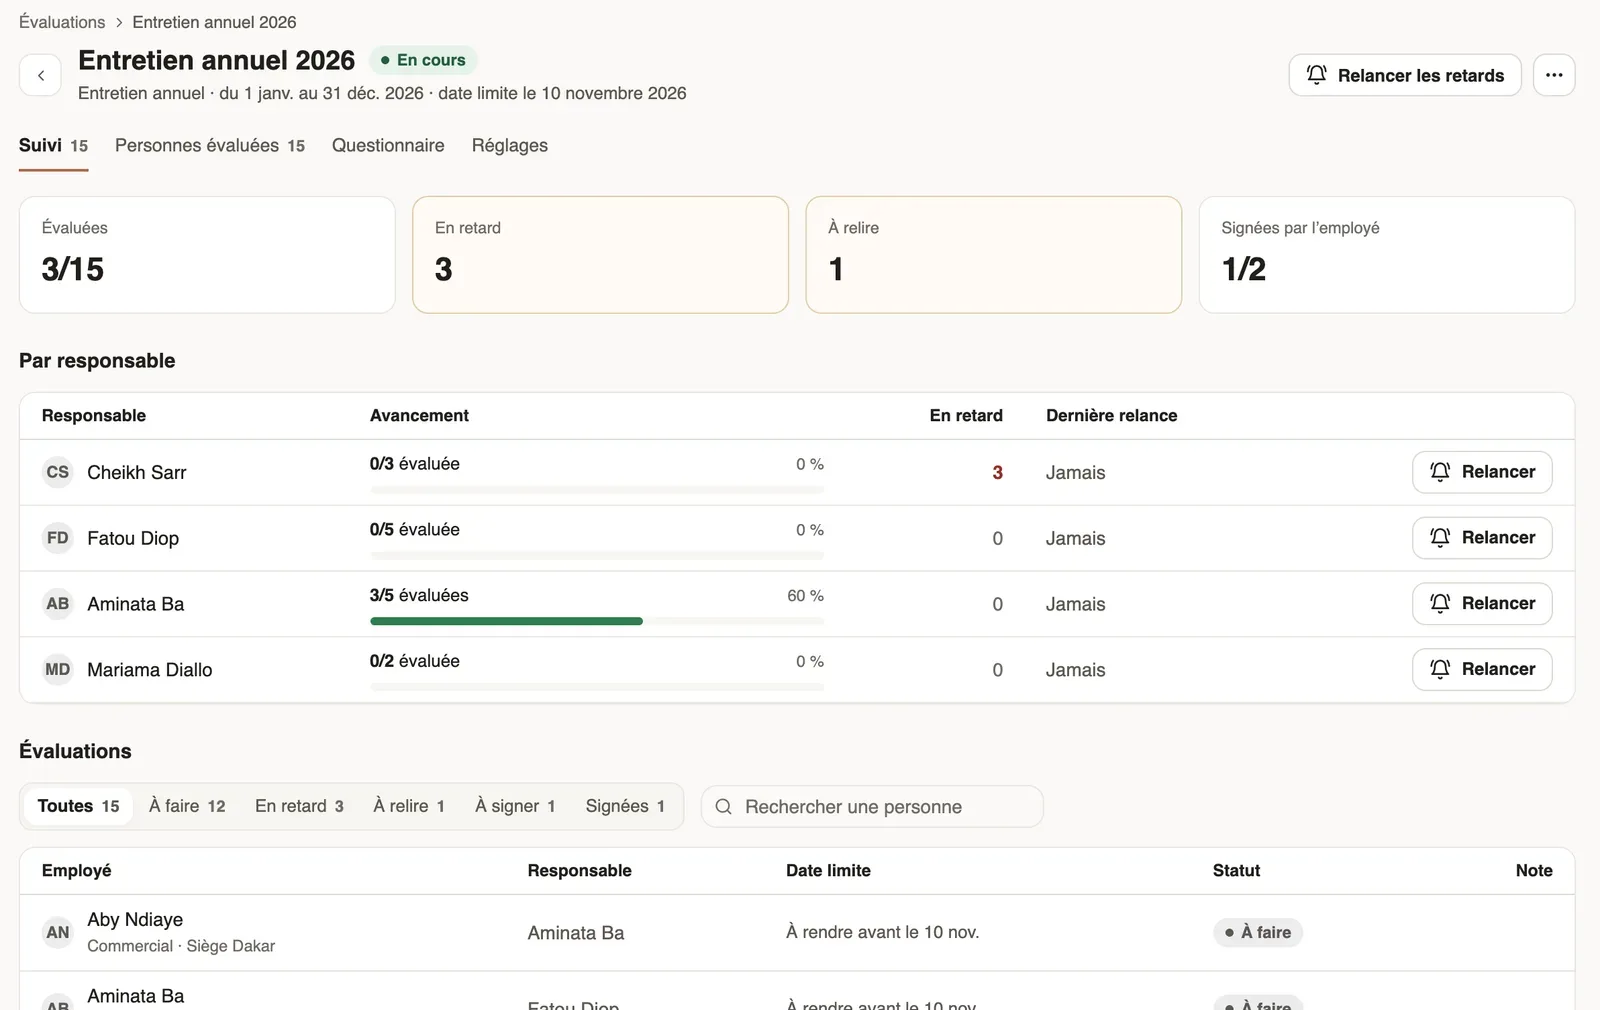Viewport: 1600px width, 1010px height.
Task: Filter evaluations by Signées
Action: click(x=625, y=806)
